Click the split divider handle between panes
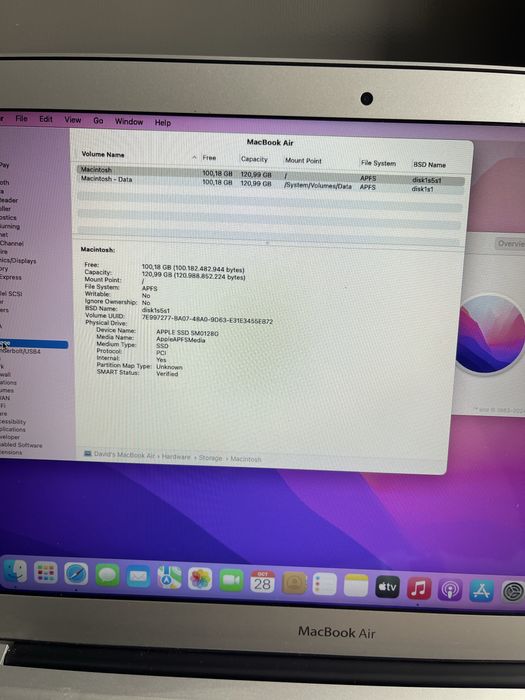This screenshot has width=525, height=700. pos(267,243)
